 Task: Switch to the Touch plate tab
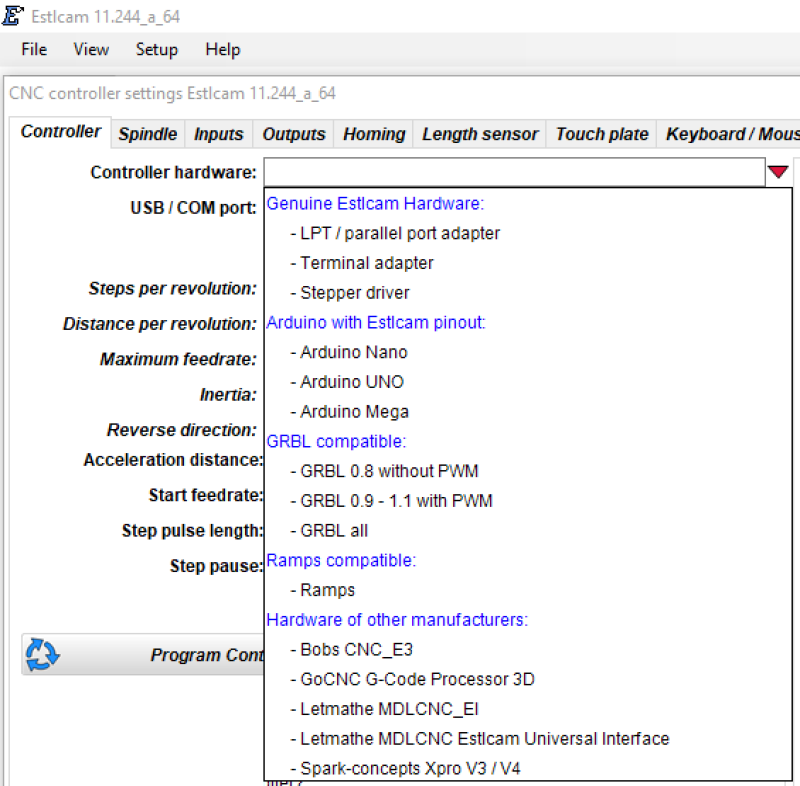tap(602, 134)
